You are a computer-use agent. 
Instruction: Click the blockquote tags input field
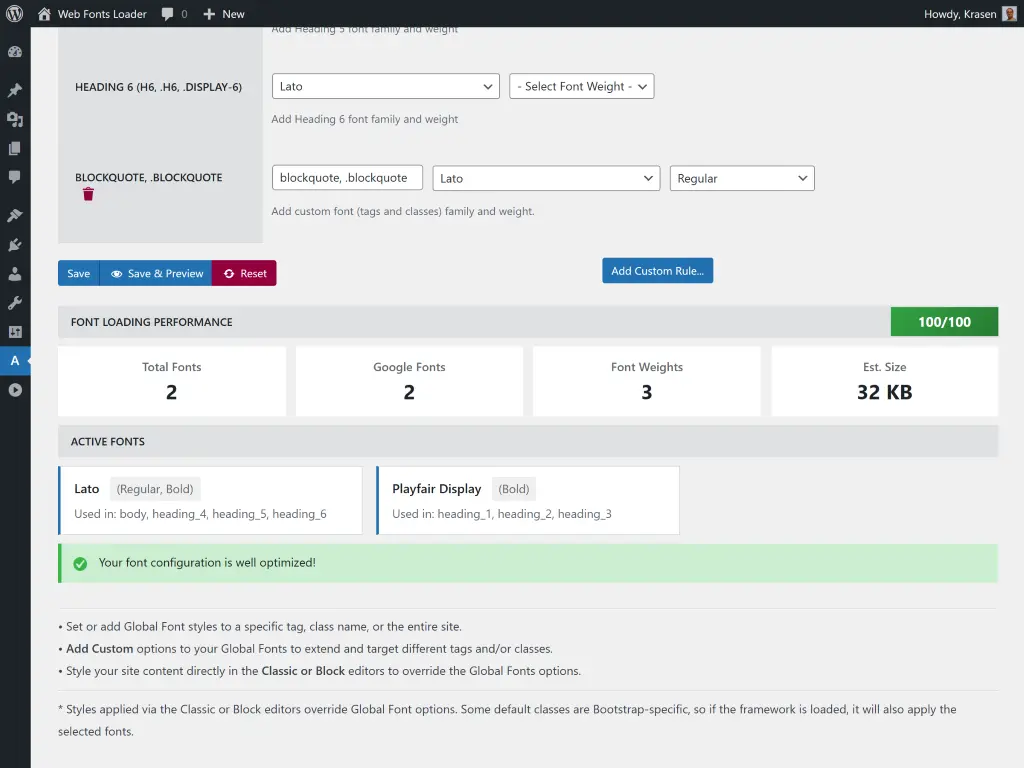tap(347, 177)
